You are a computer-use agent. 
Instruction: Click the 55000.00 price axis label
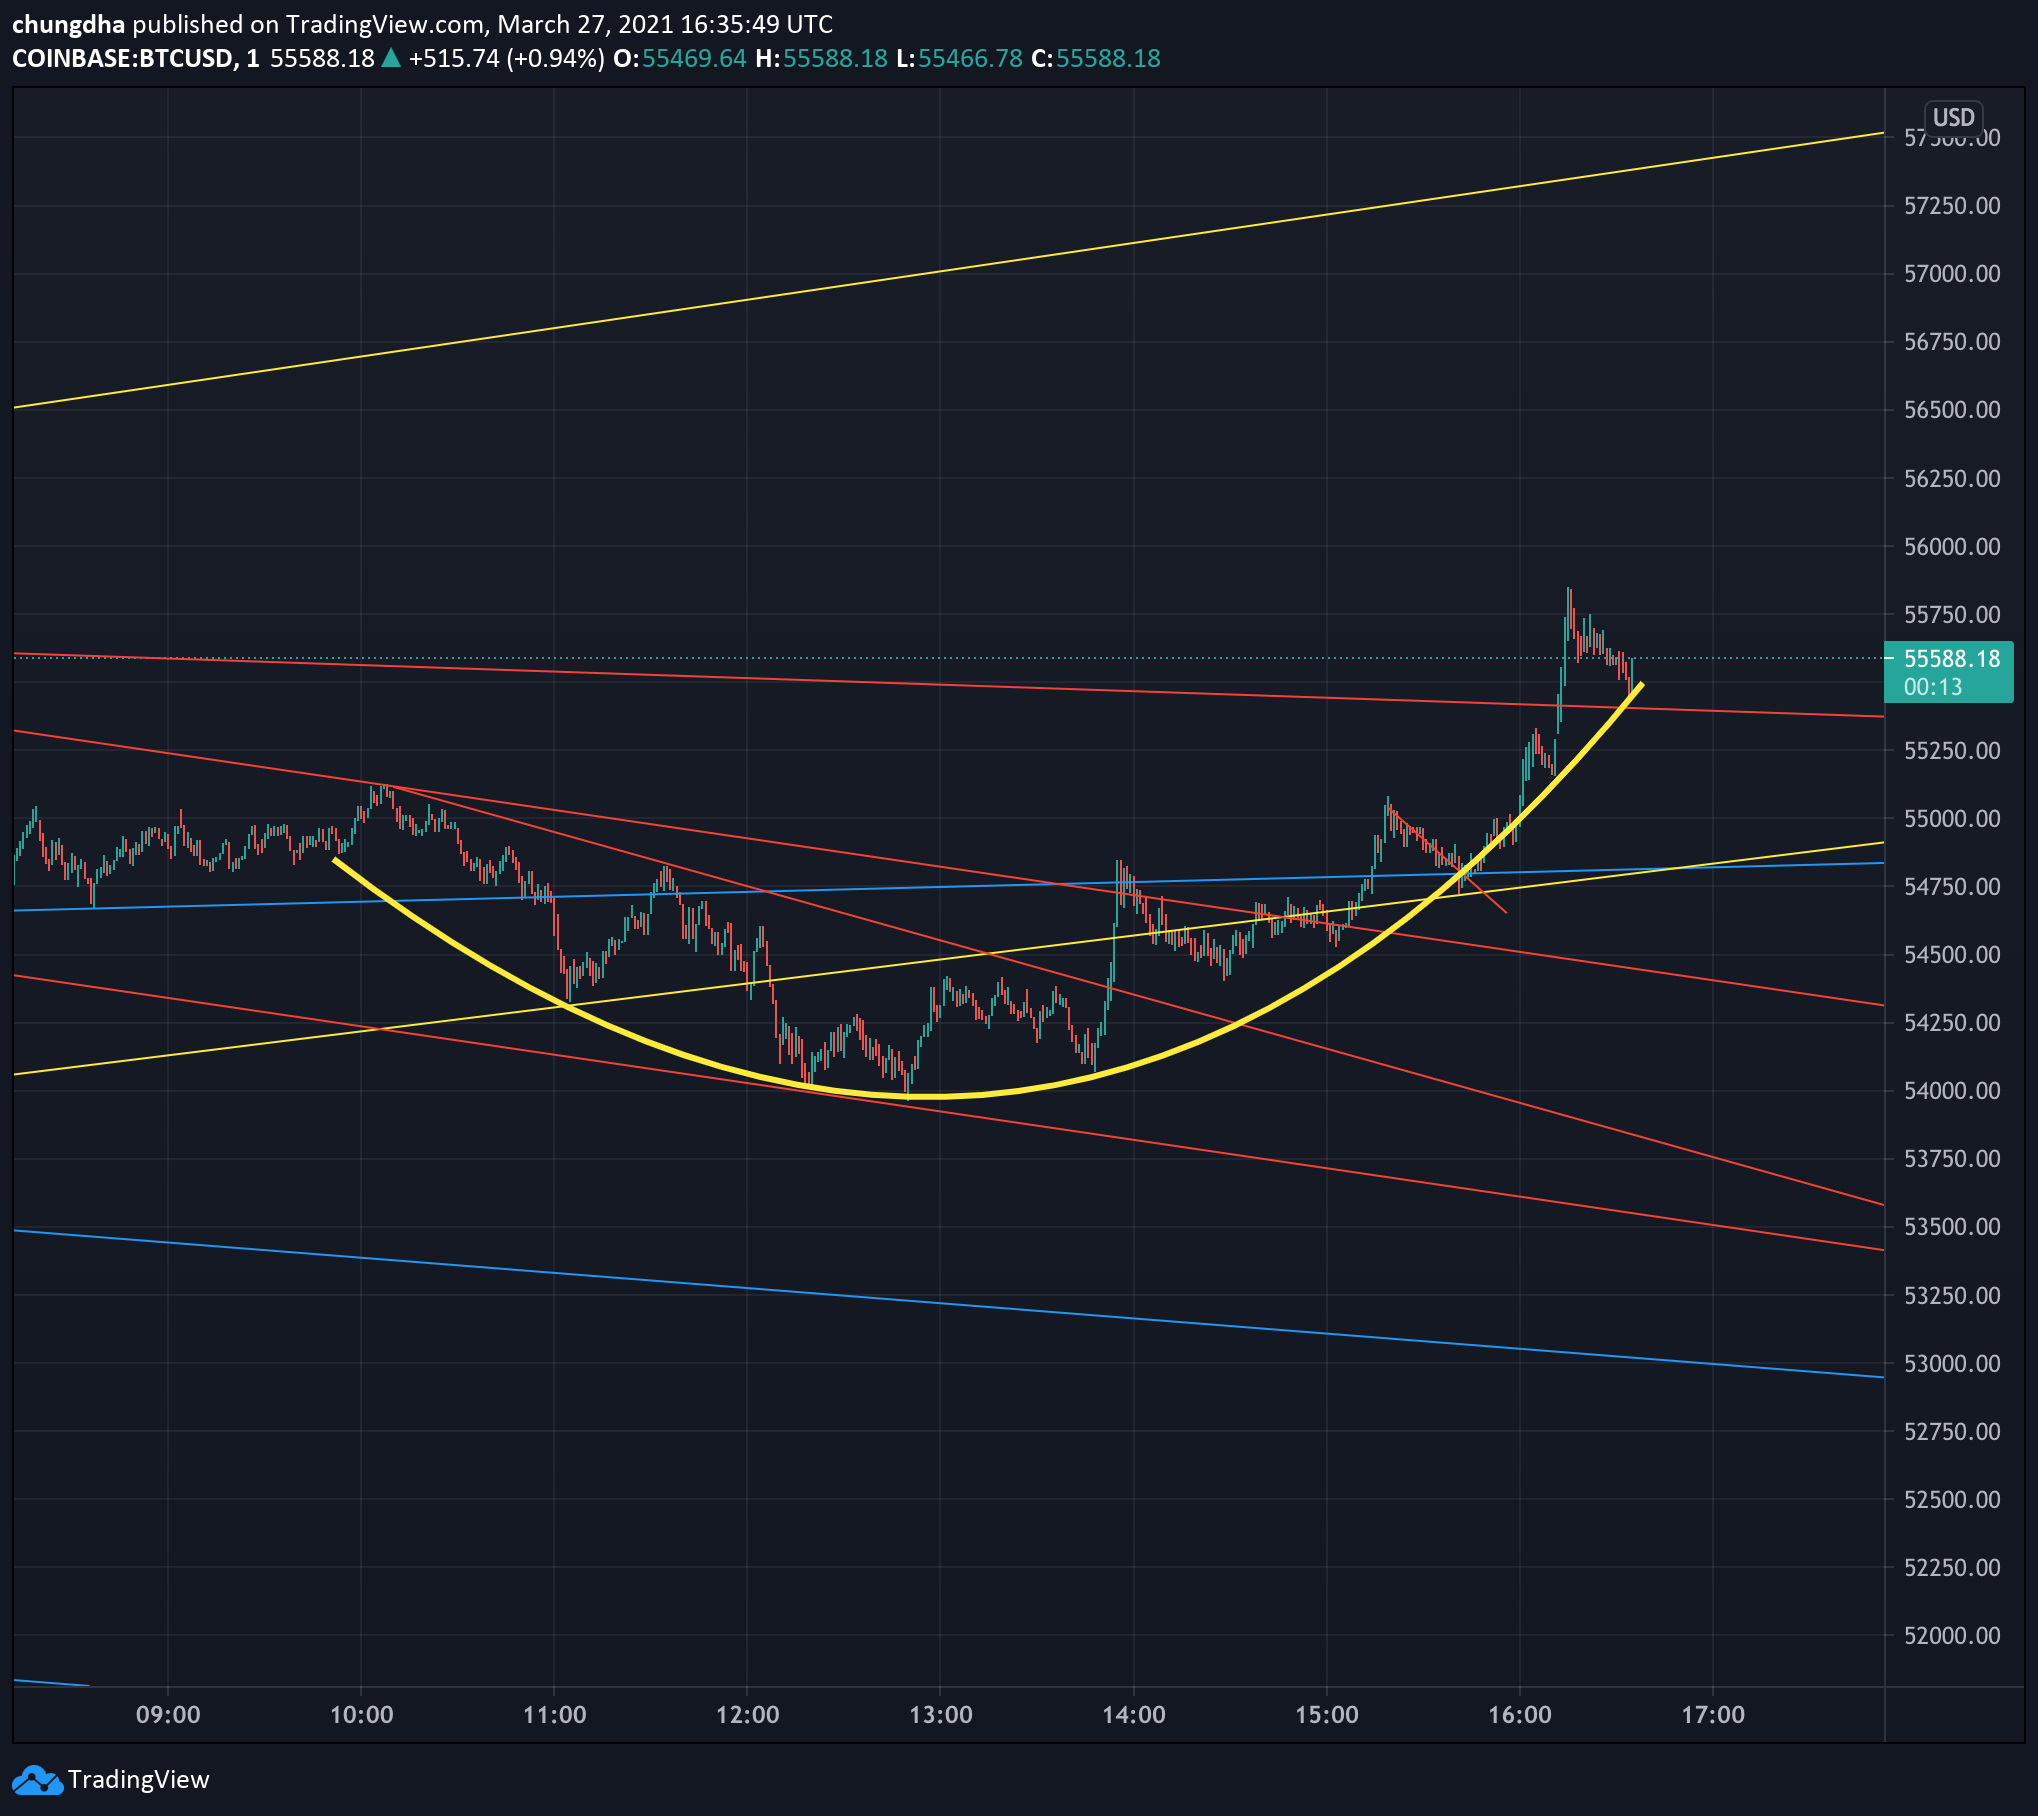(x=1951, y=819)
